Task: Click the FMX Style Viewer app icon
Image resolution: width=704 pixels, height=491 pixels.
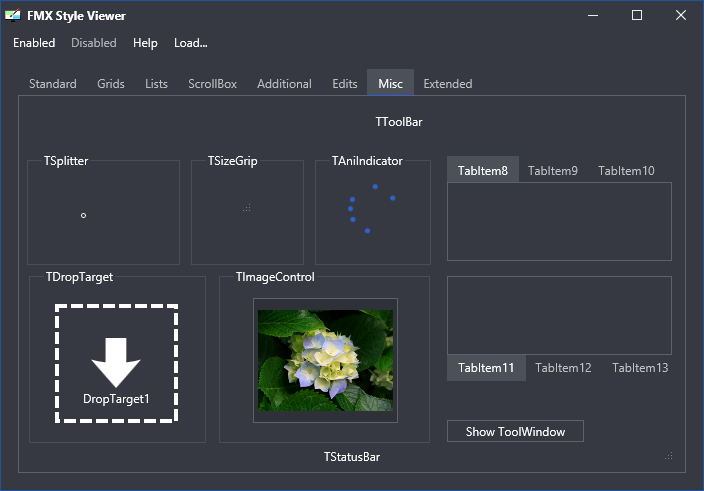Action: pyautogui.click(x=13, y=16)
